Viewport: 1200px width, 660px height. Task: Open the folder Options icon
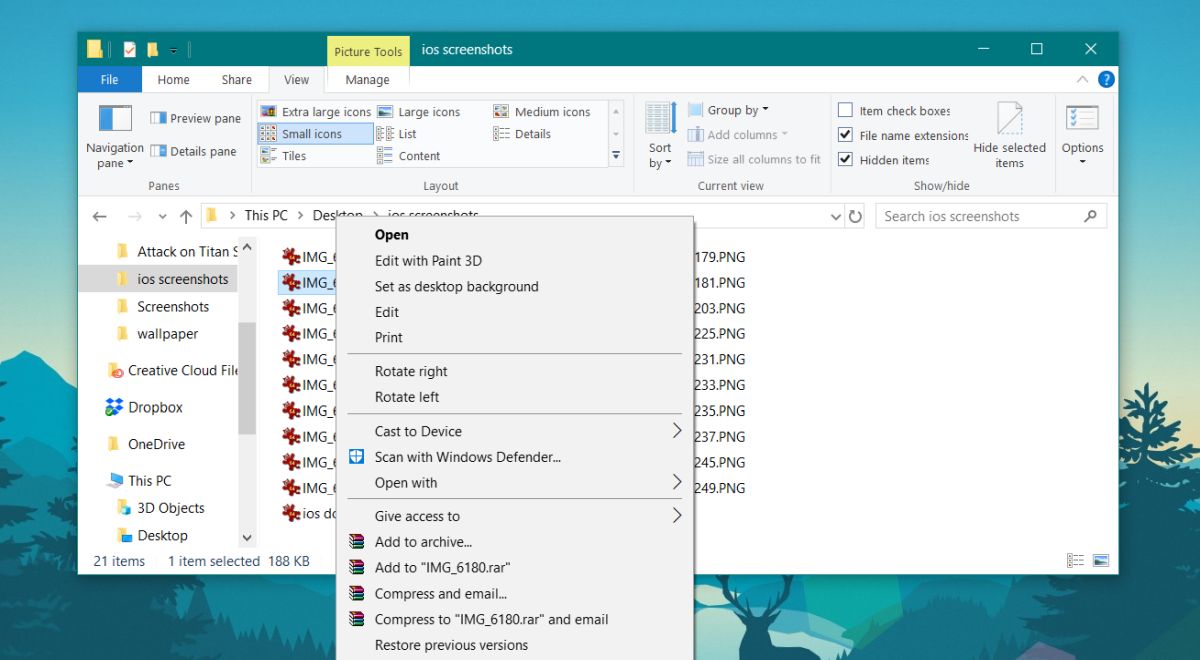click(x=1082, y=134)
